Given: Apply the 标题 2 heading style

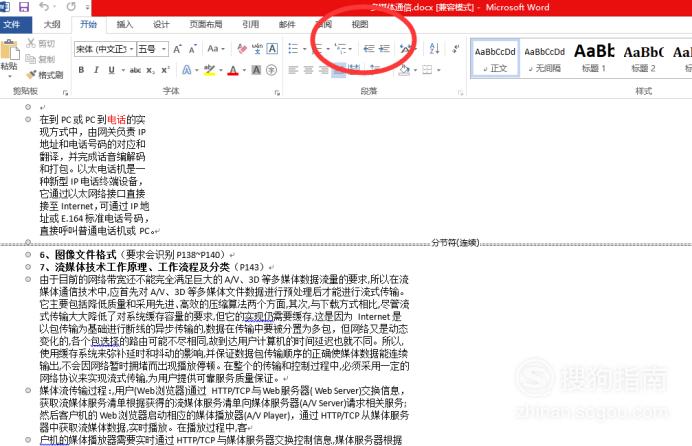Looking at the screenshot, I should coord(643,59).
